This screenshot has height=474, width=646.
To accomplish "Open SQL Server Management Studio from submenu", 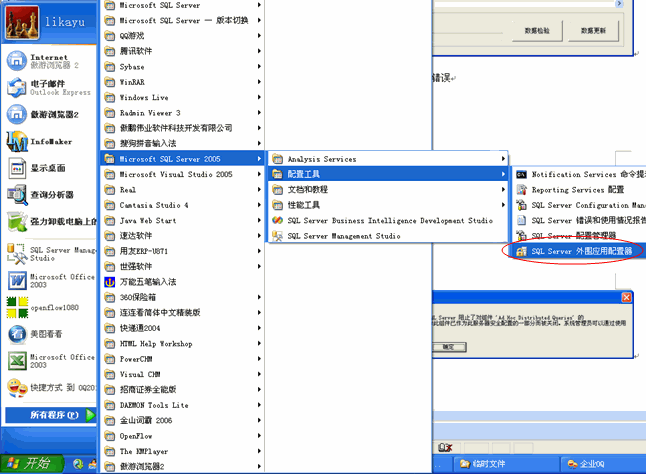I will tap(343, 236).
